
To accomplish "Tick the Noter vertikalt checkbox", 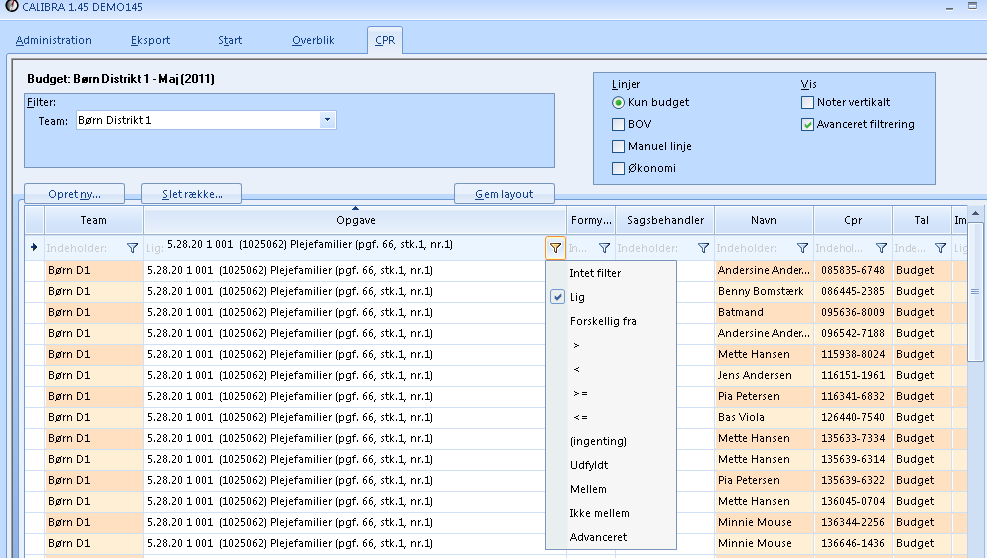I will [x=807, y=102].
